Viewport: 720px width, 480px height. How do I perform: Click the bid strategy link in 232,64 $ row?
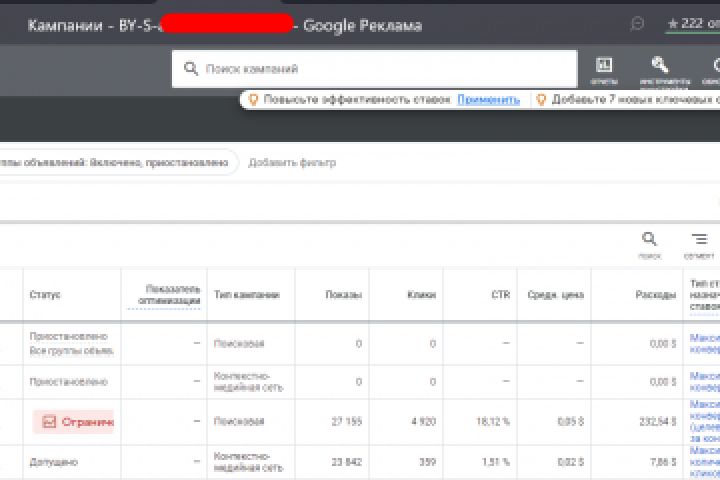point(705,422)
